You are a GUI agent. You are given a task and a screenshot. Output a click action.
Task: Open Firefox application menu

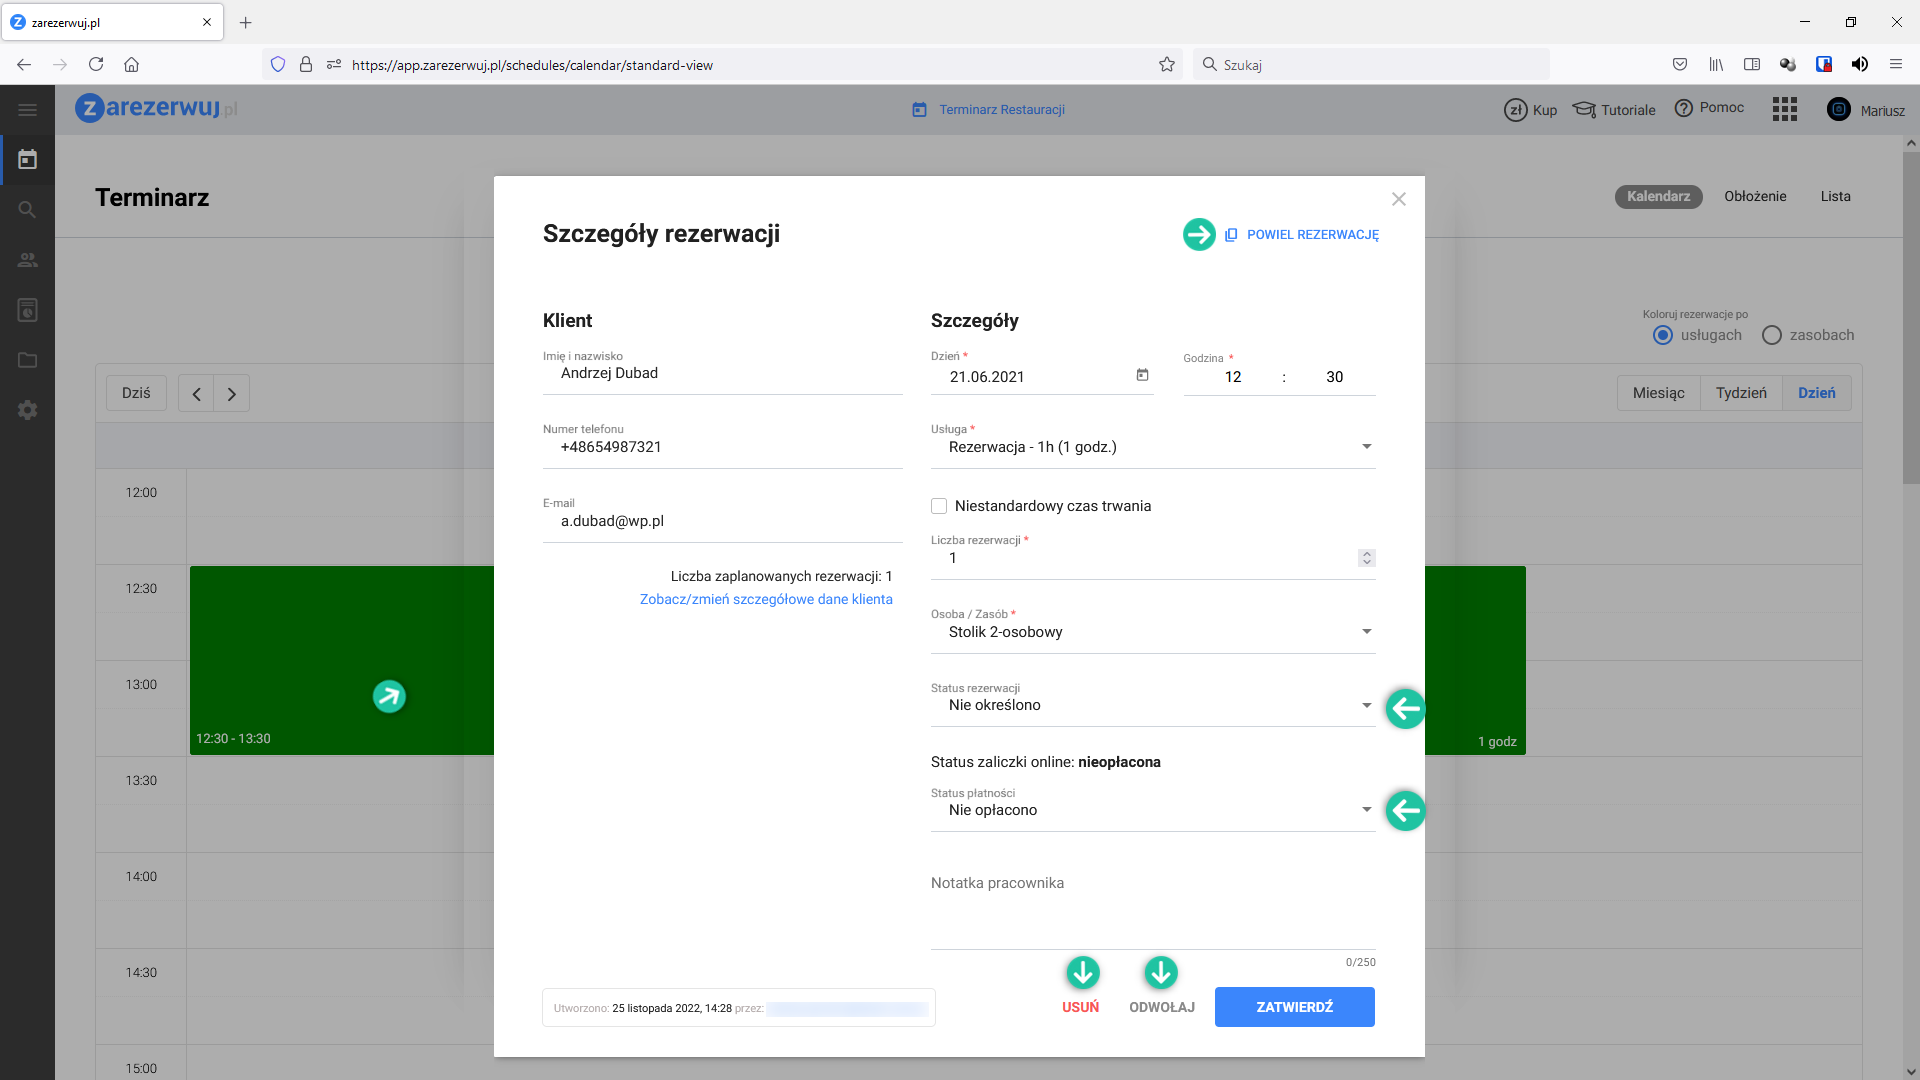[x=1895, y=65]
